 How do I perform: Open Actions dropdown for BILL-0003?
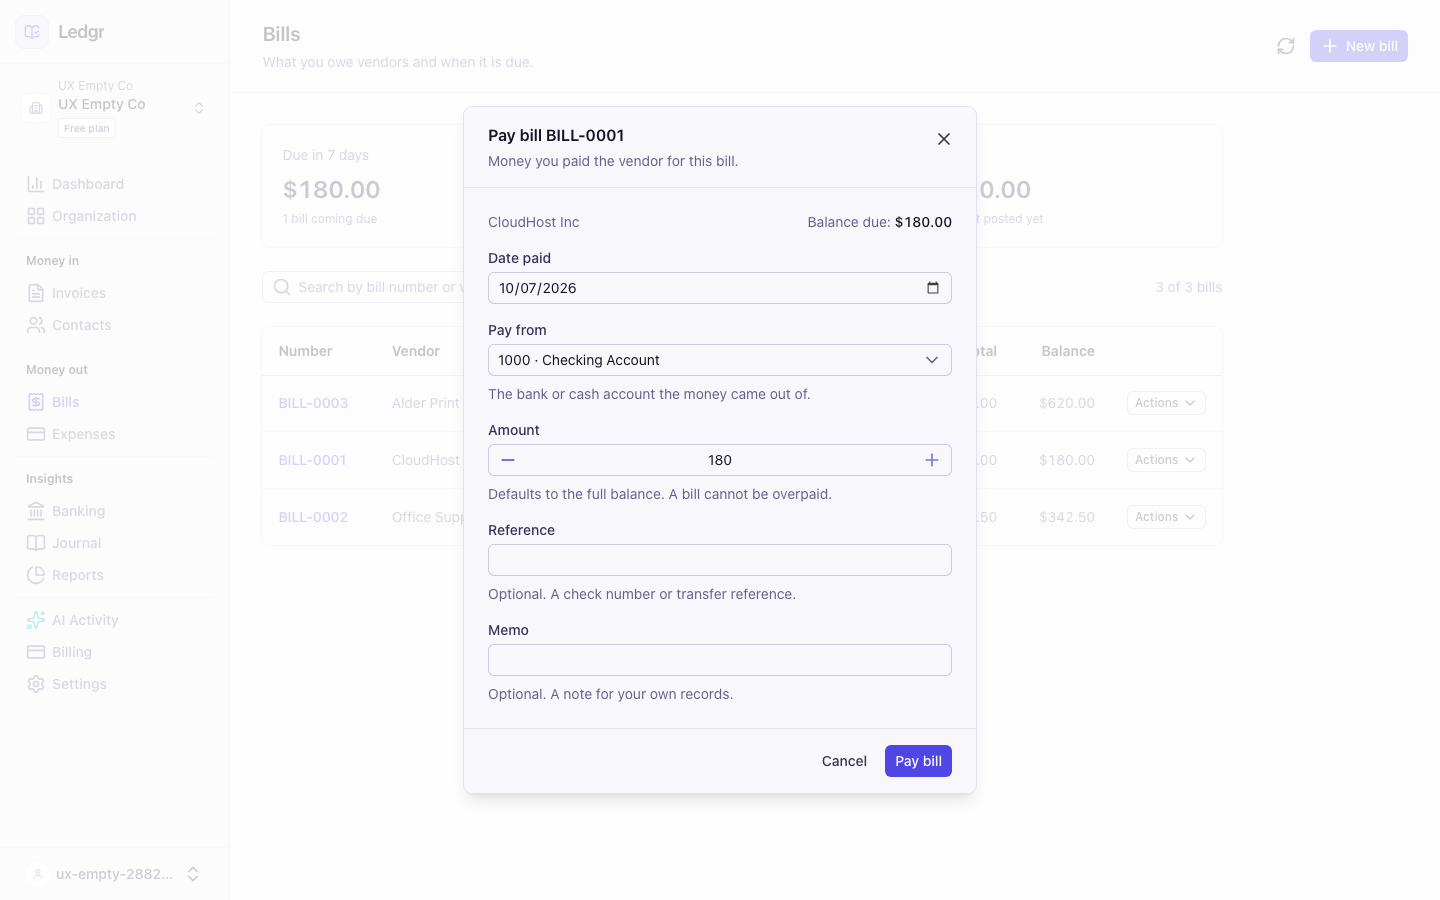pyautogui.click(x=1166, y=403)
